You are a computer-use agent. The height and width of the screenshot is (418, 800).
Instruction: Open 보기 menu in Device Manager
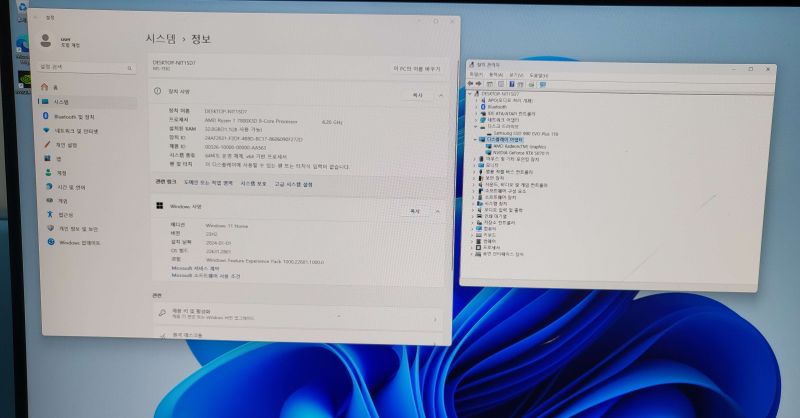pos(516,75)
